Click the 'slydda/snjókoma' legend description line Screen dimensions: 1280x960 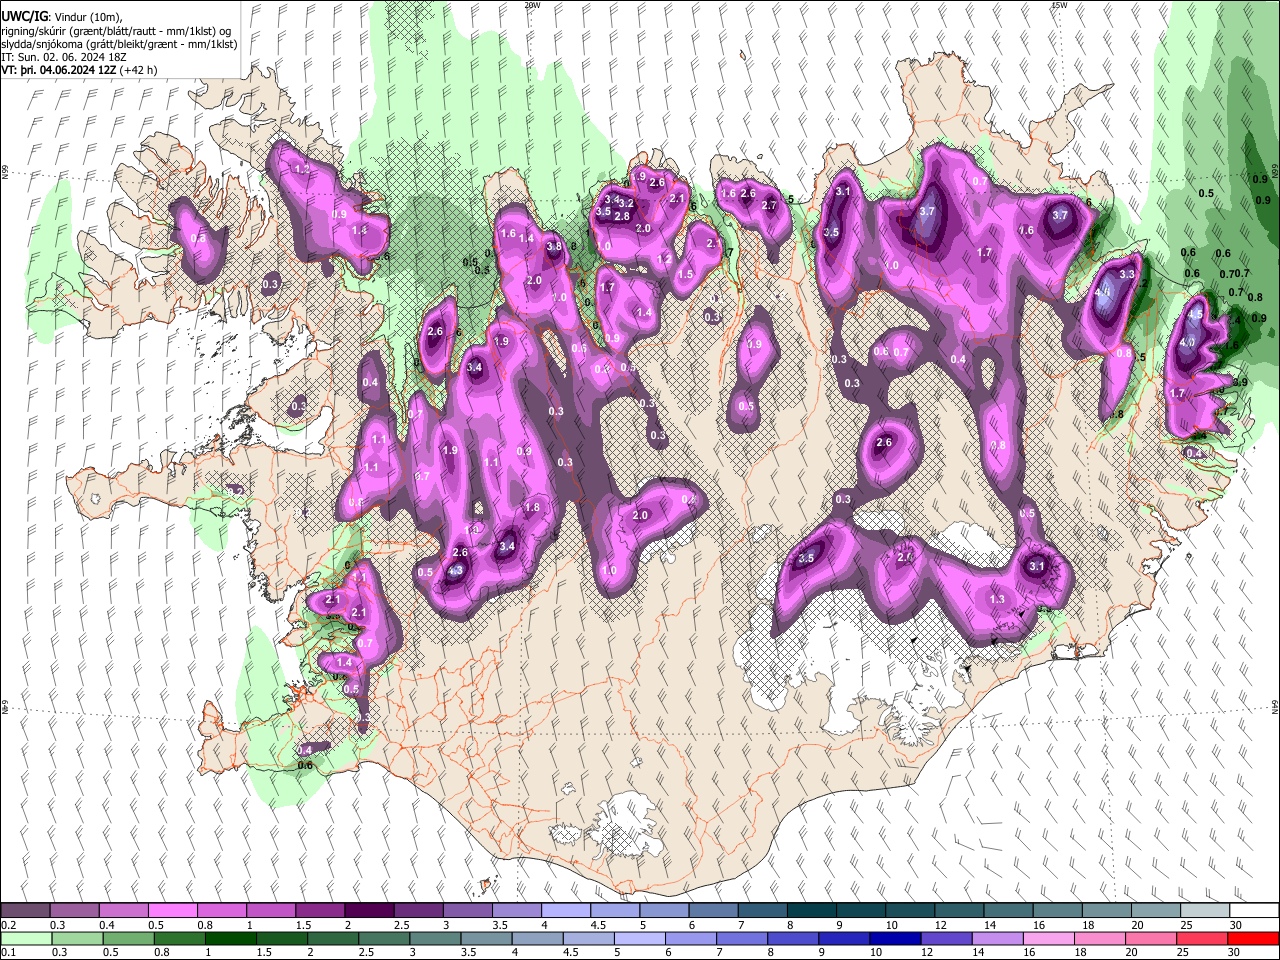click(x=119, y=45)
